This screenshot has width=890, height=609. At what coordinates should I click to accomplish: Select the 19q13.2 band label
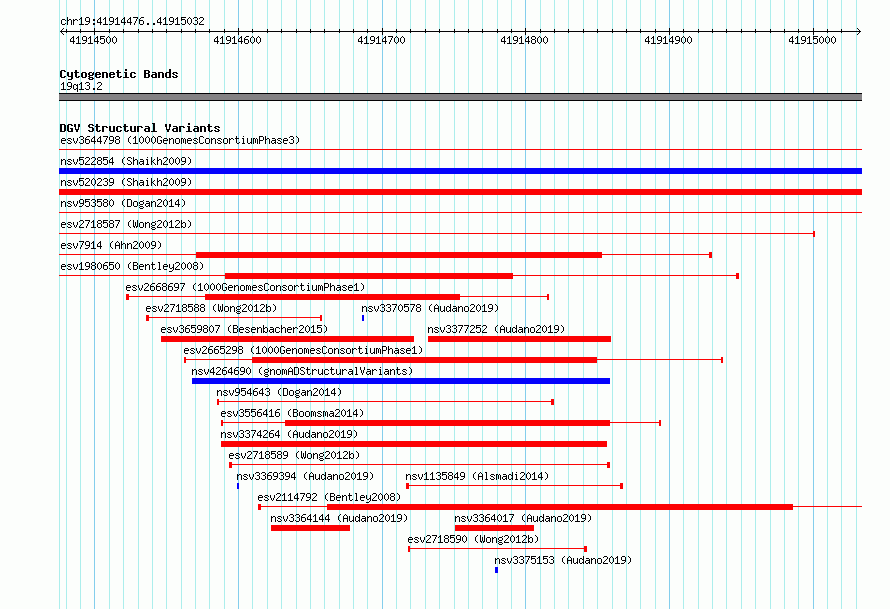[81, 86]
